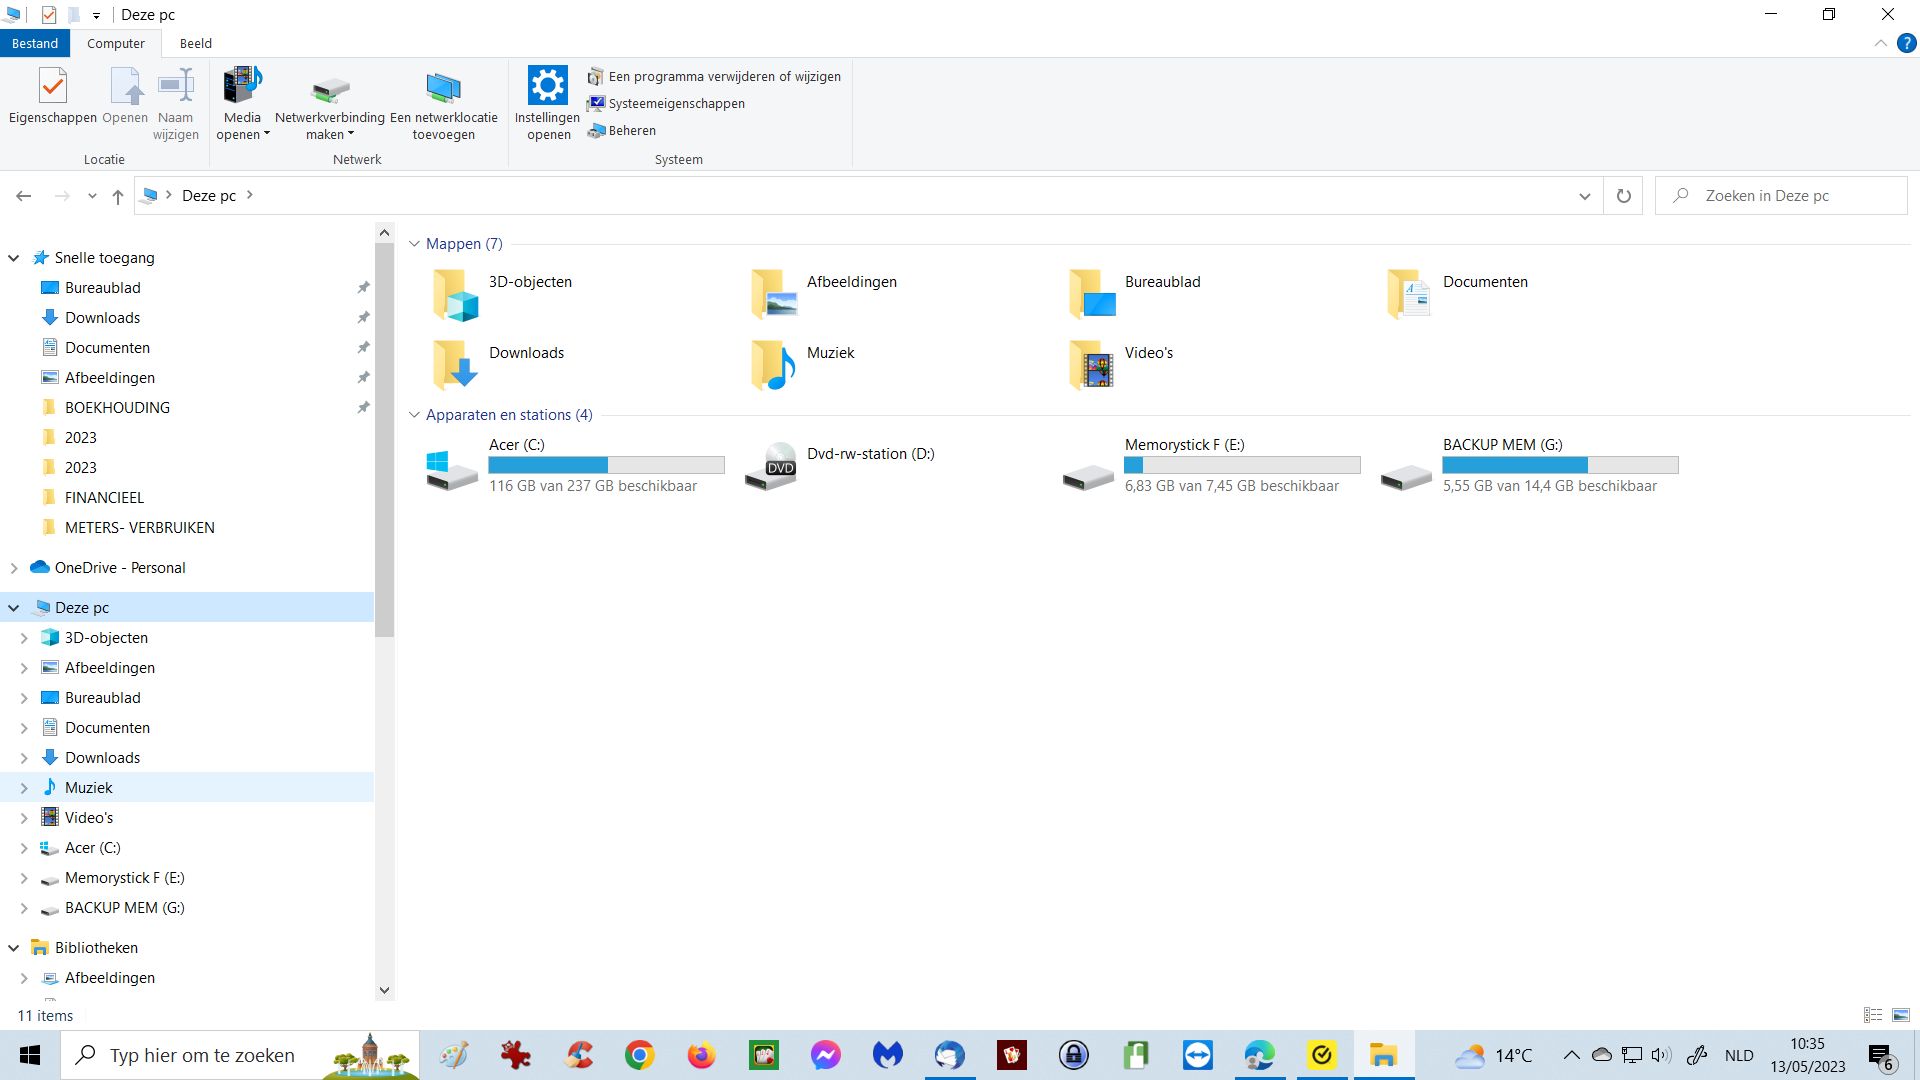The height and width of the screenshot is (1080, 1920).
Task: Open the Beeld ribbon tab
Action: (x=195, y=44)
